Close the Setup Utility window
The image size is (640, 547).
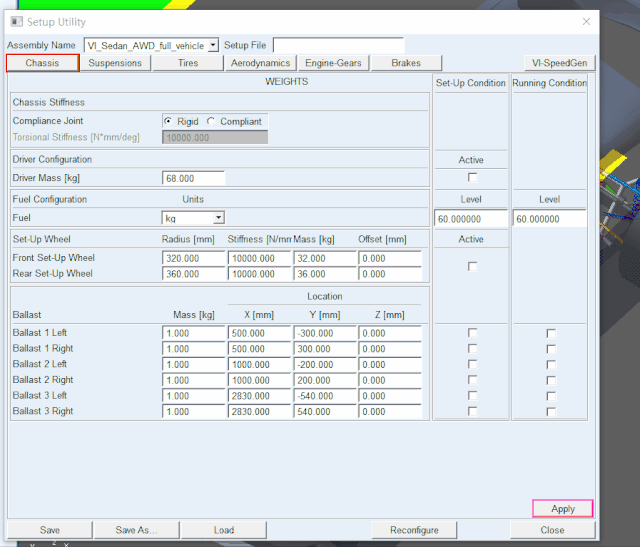[x=586, y=22]
